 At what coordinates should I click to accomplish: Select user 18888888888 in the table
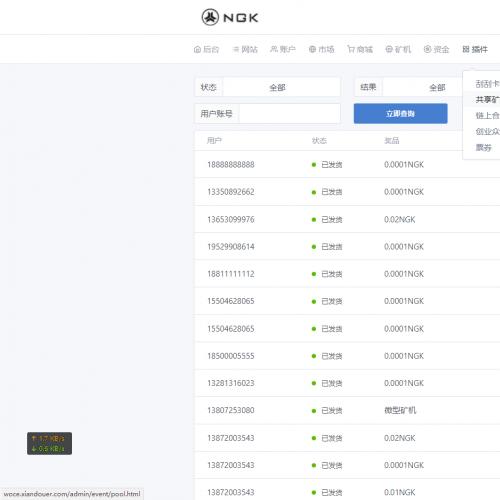[x=231, y=165]
